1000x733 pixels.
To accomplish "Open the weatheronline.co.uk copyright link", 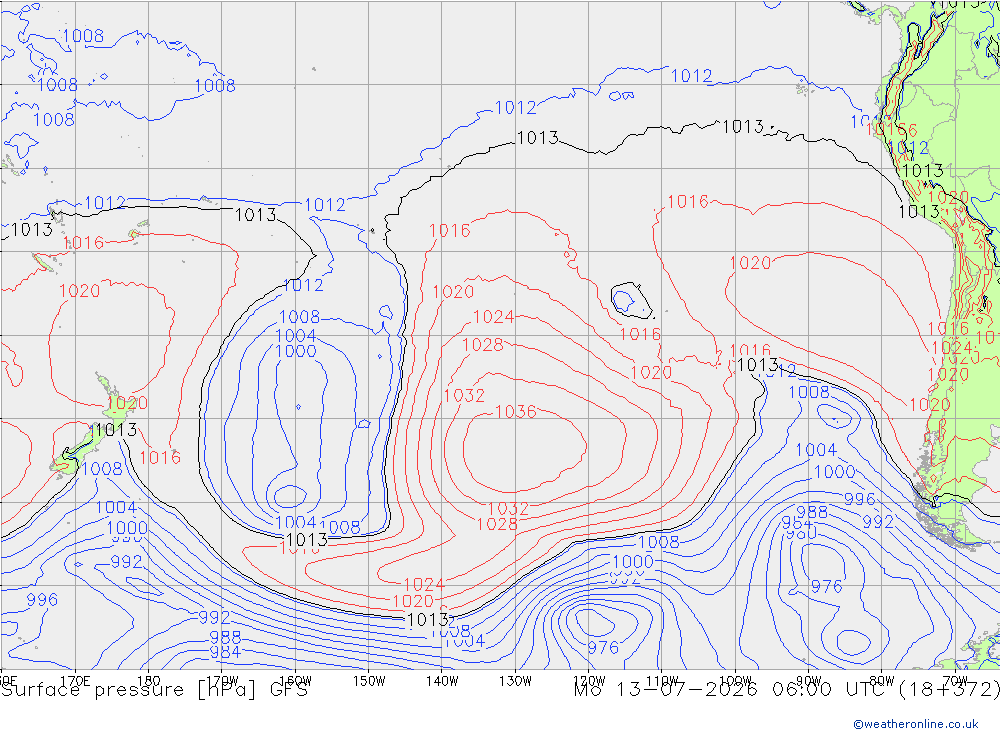I will 916,723.
